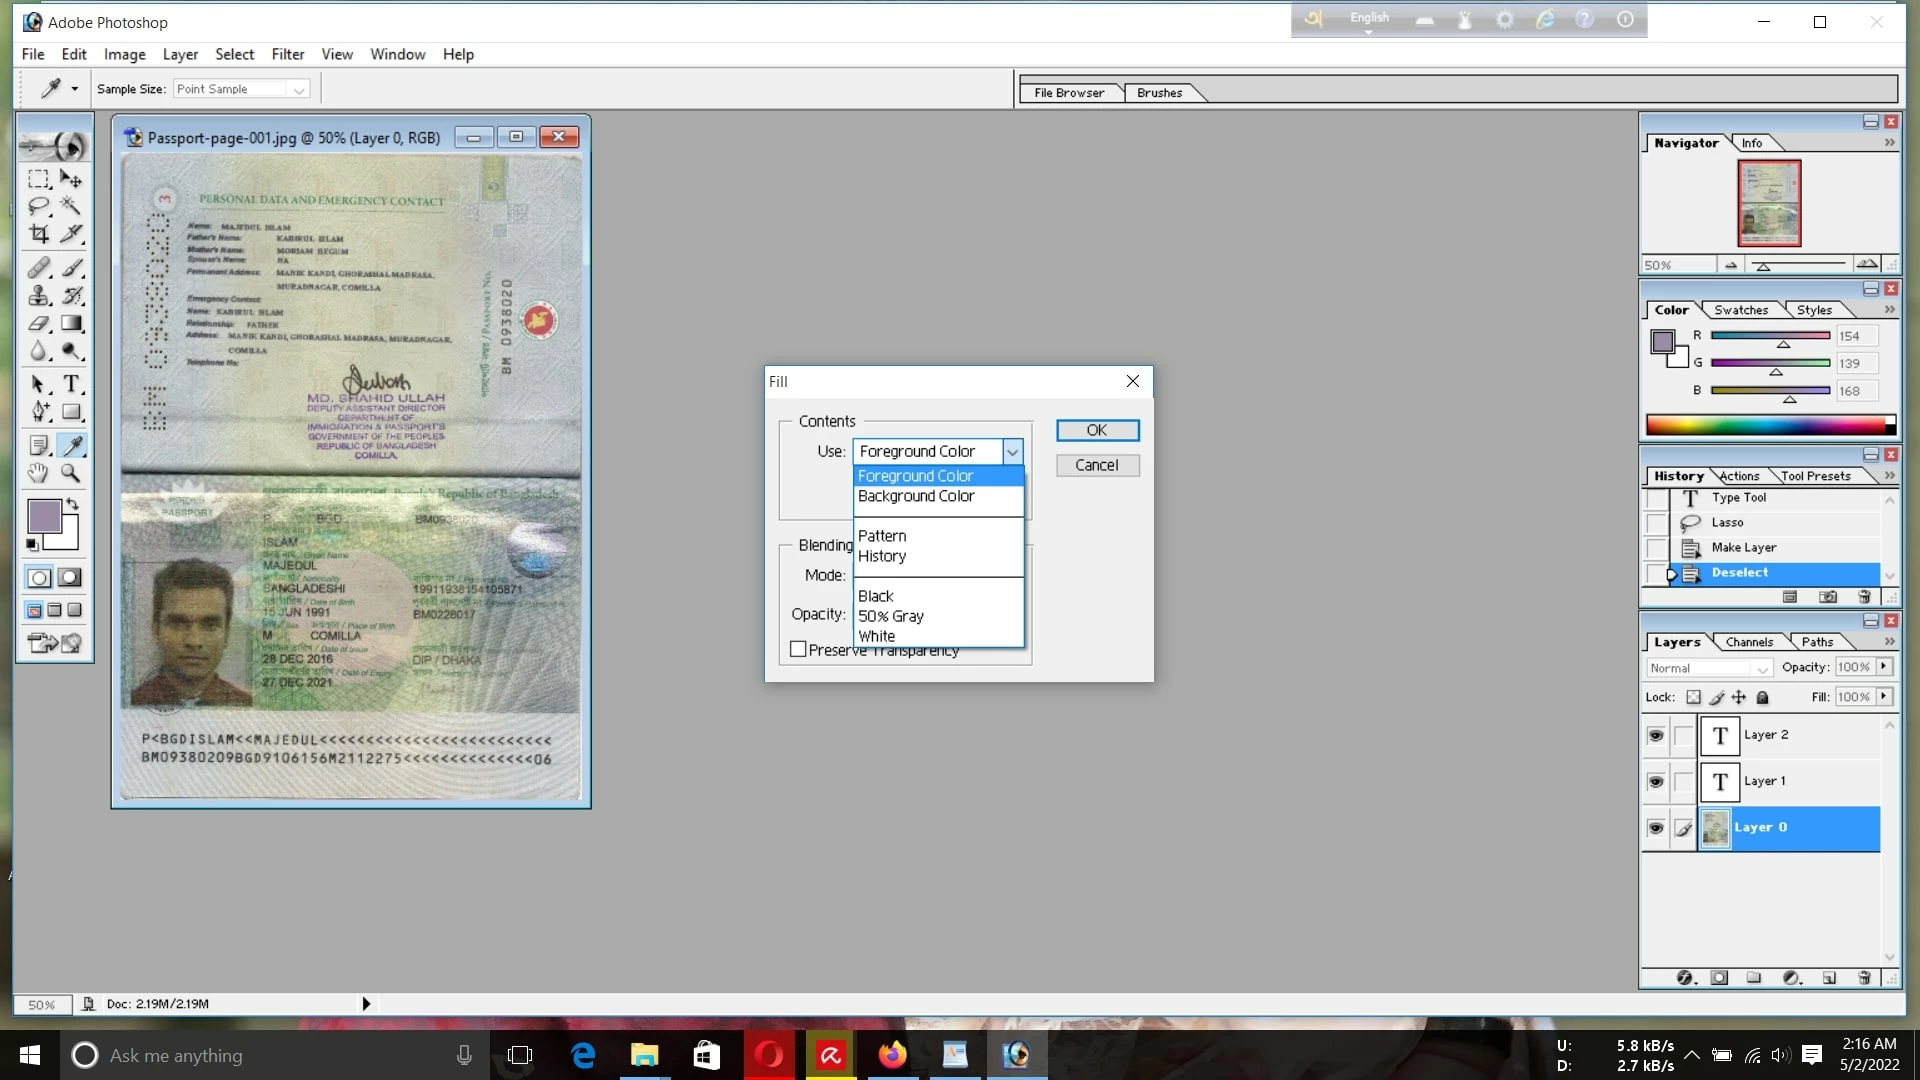Select the Lasso tool in the toolbox
The image size is (1920, 1080).
(38, 206)
